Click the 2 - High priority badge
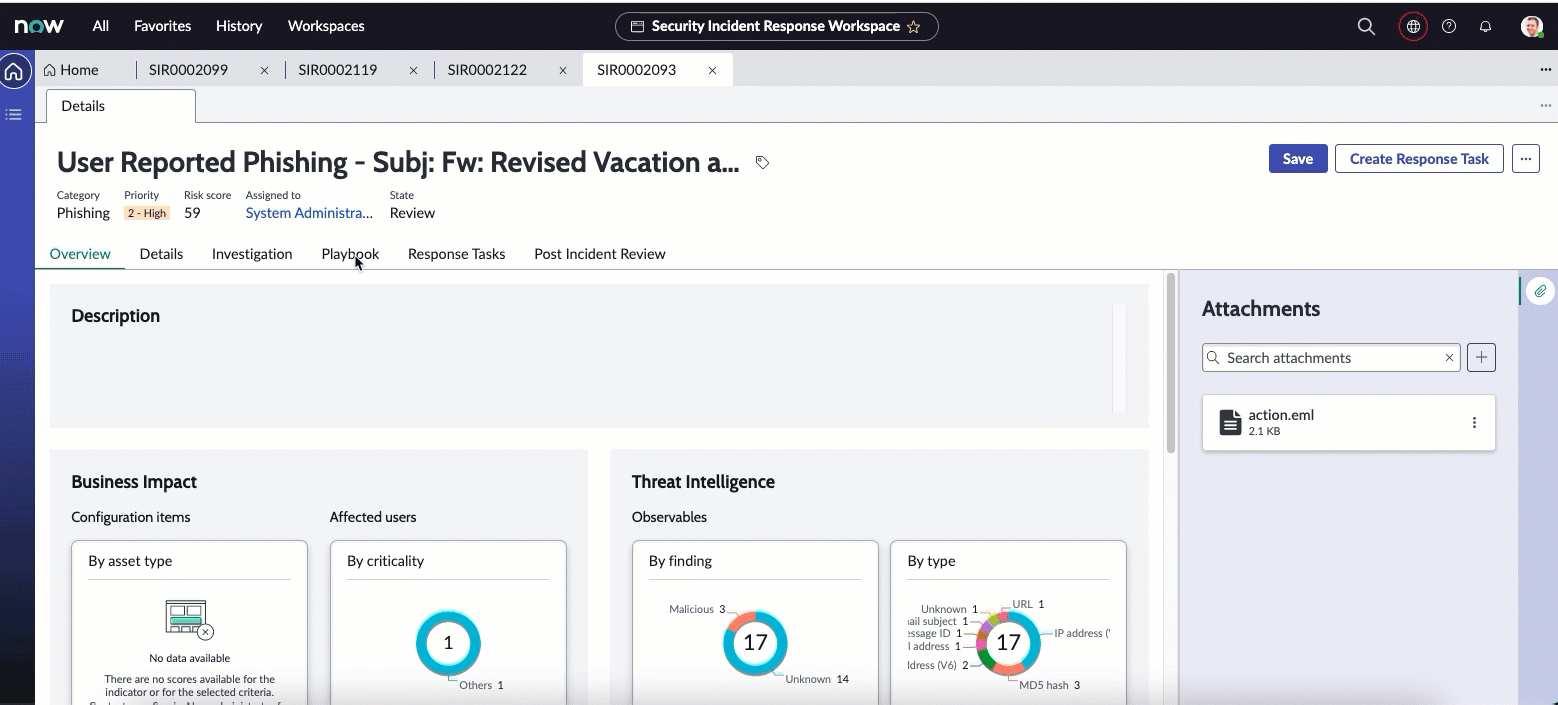Viewport: 1558px width, 705px height. (x=147, y=213)
